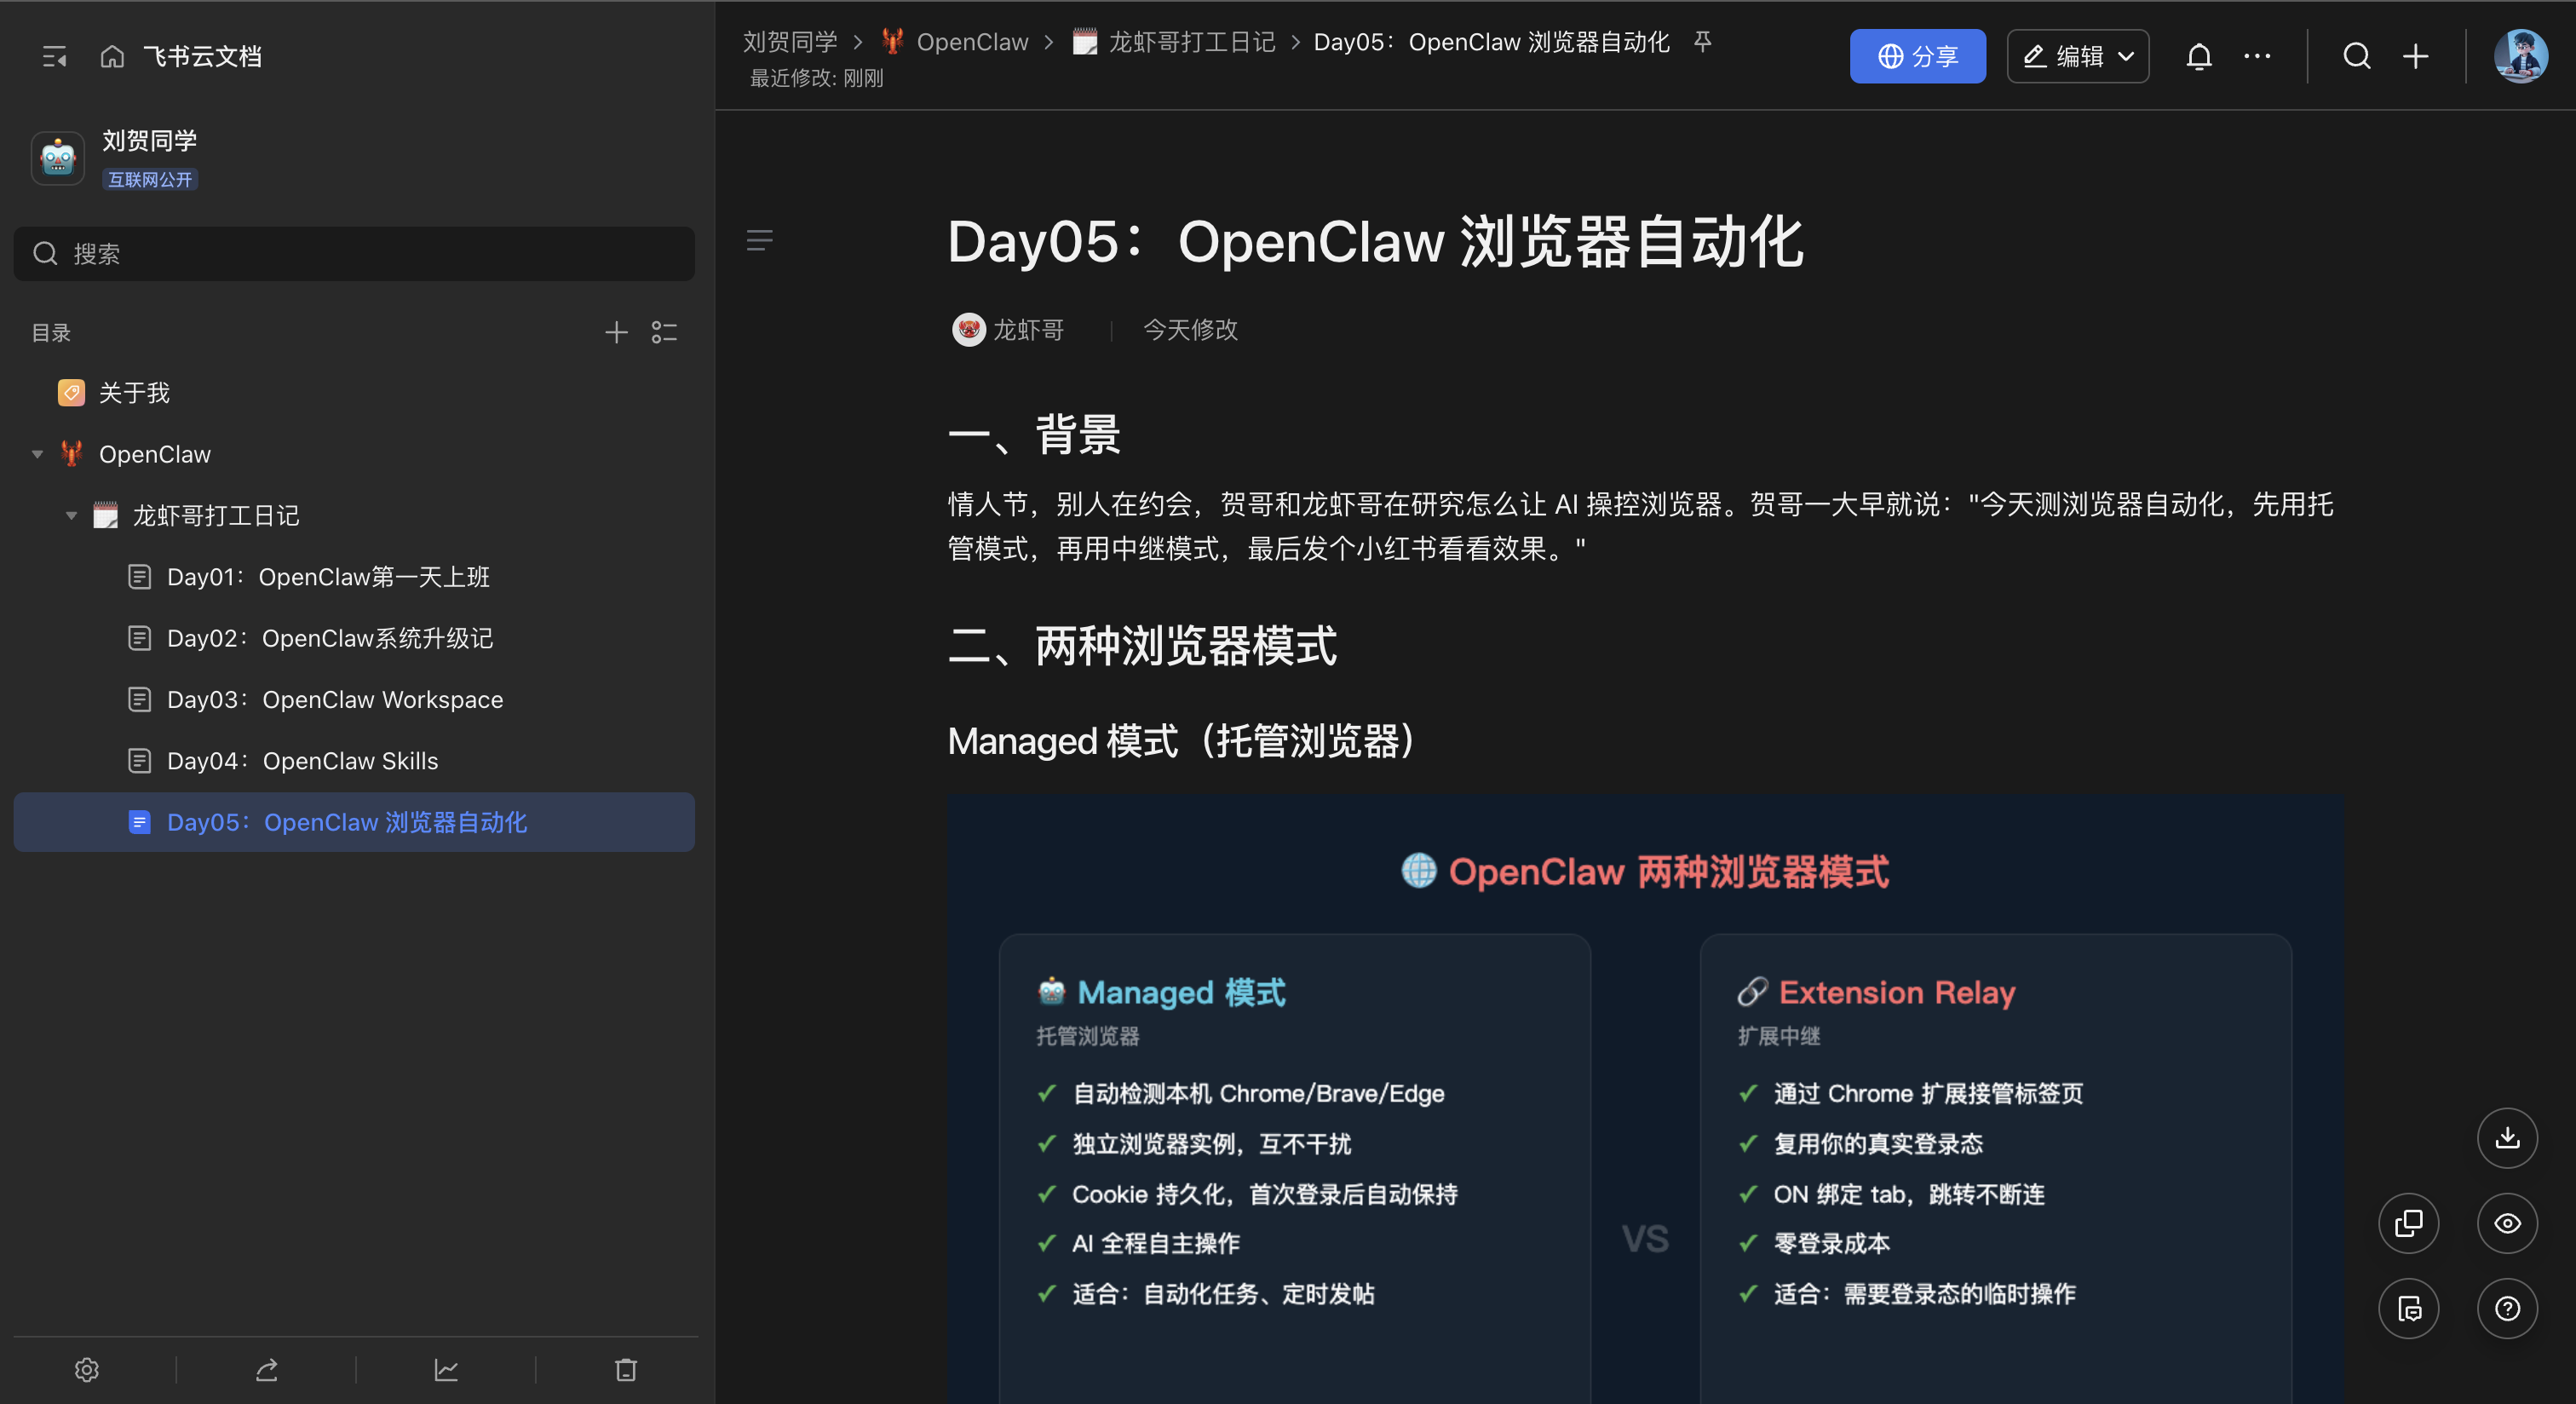Click the trash icon in sidebar footer

click(x=626, y=1370)
